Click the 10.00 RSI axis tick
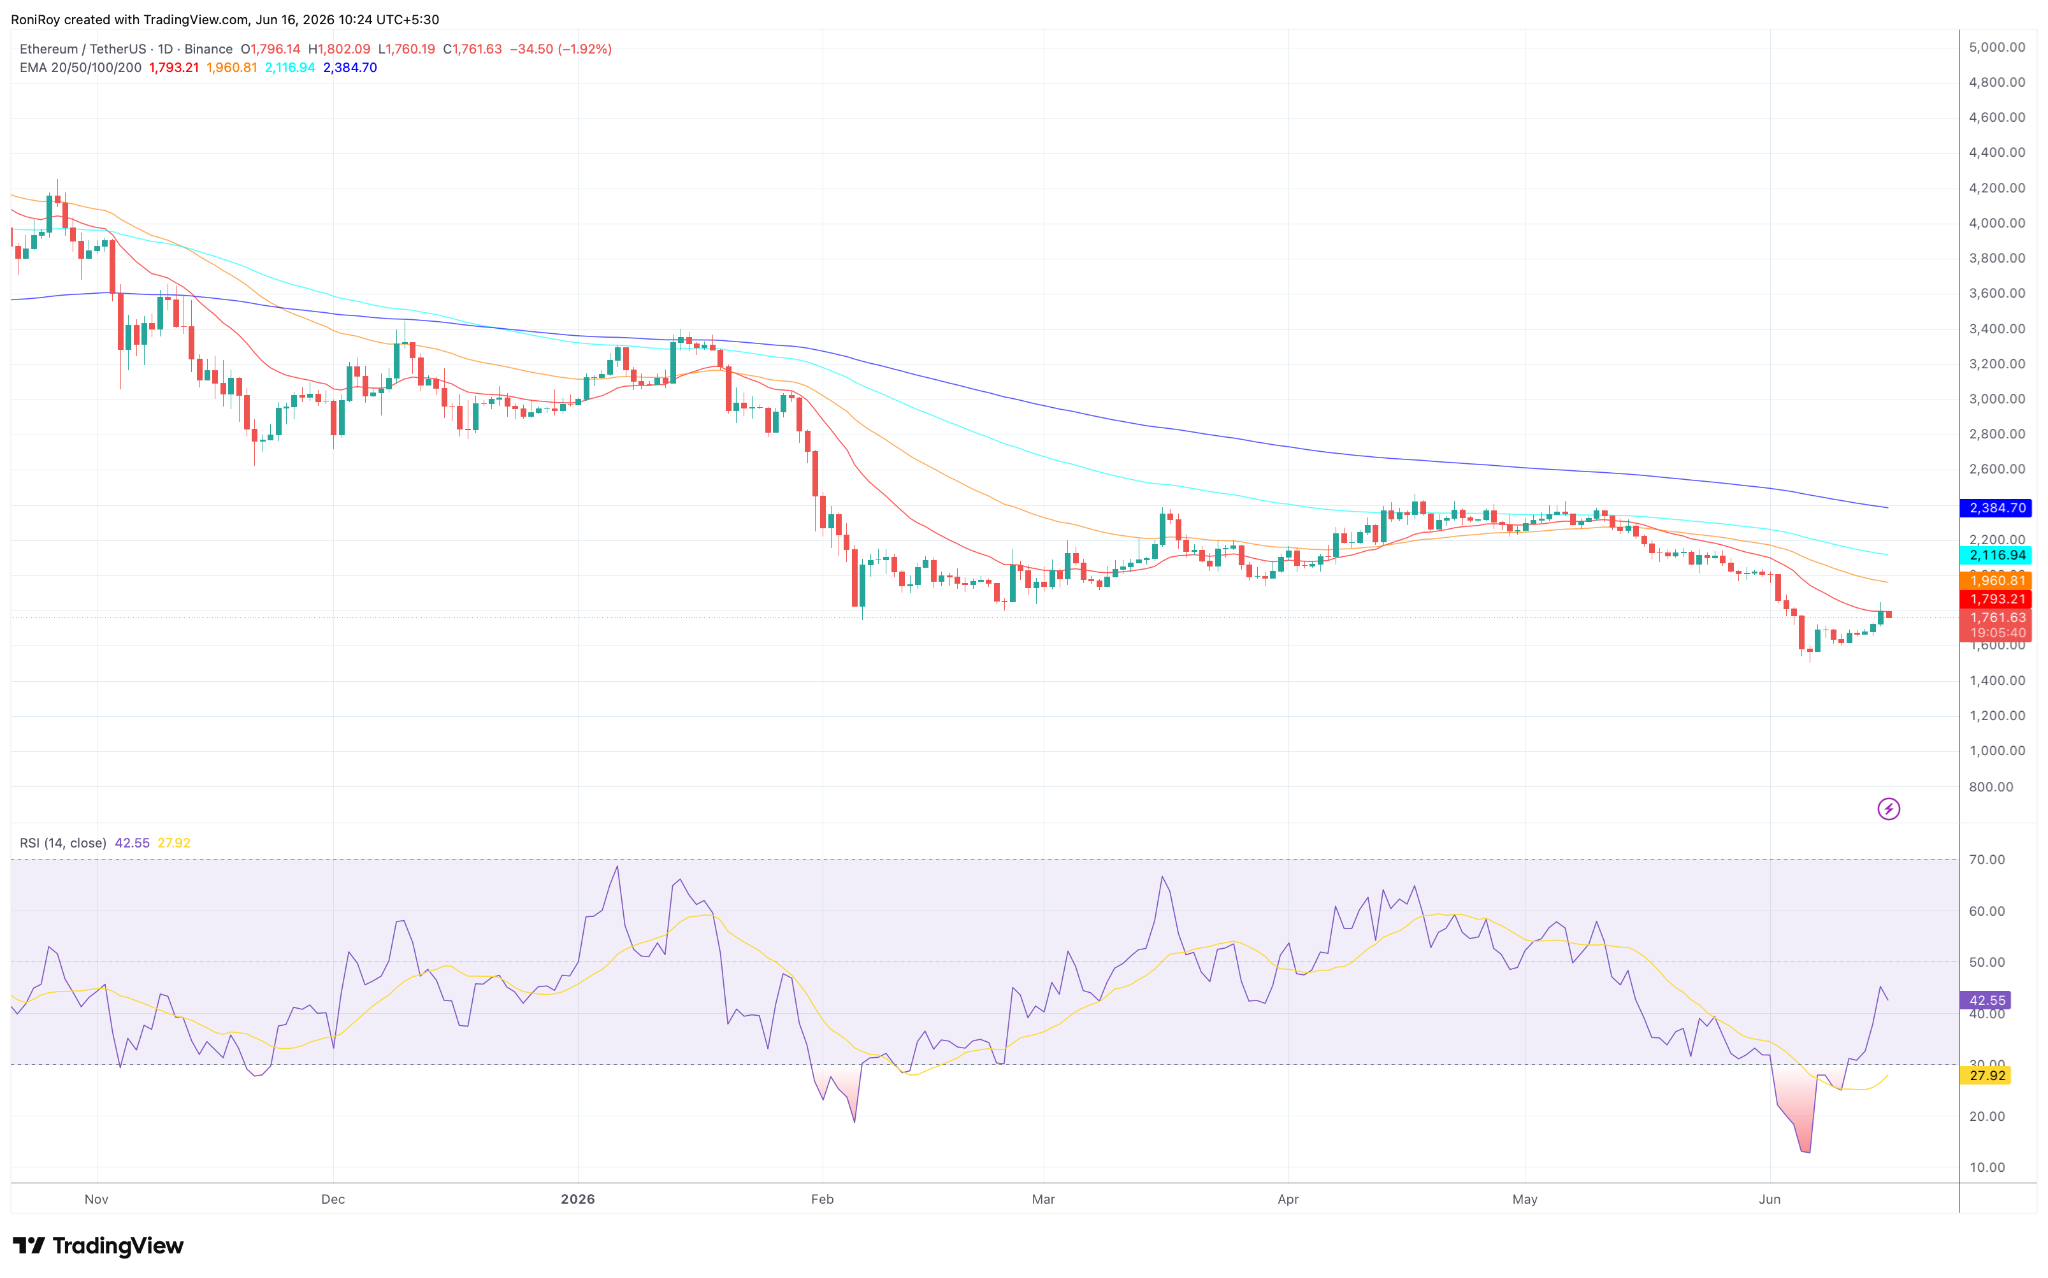 click(1986, 1168)
